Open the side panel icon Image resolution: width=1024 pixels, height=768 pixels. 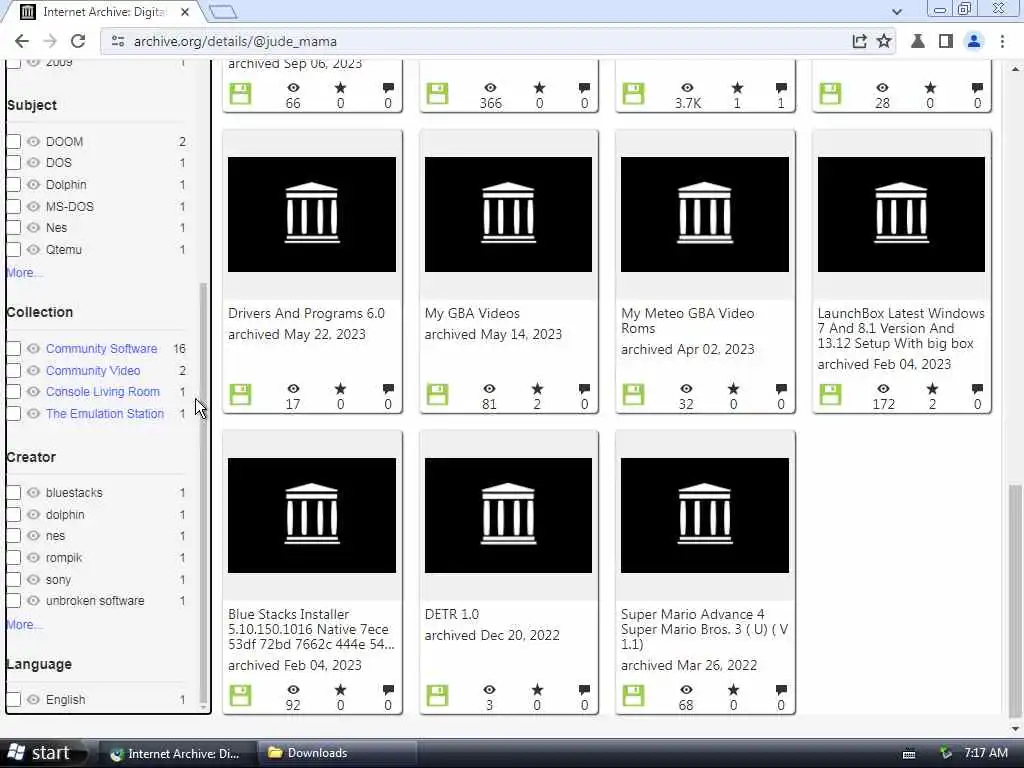click(946, 41)
